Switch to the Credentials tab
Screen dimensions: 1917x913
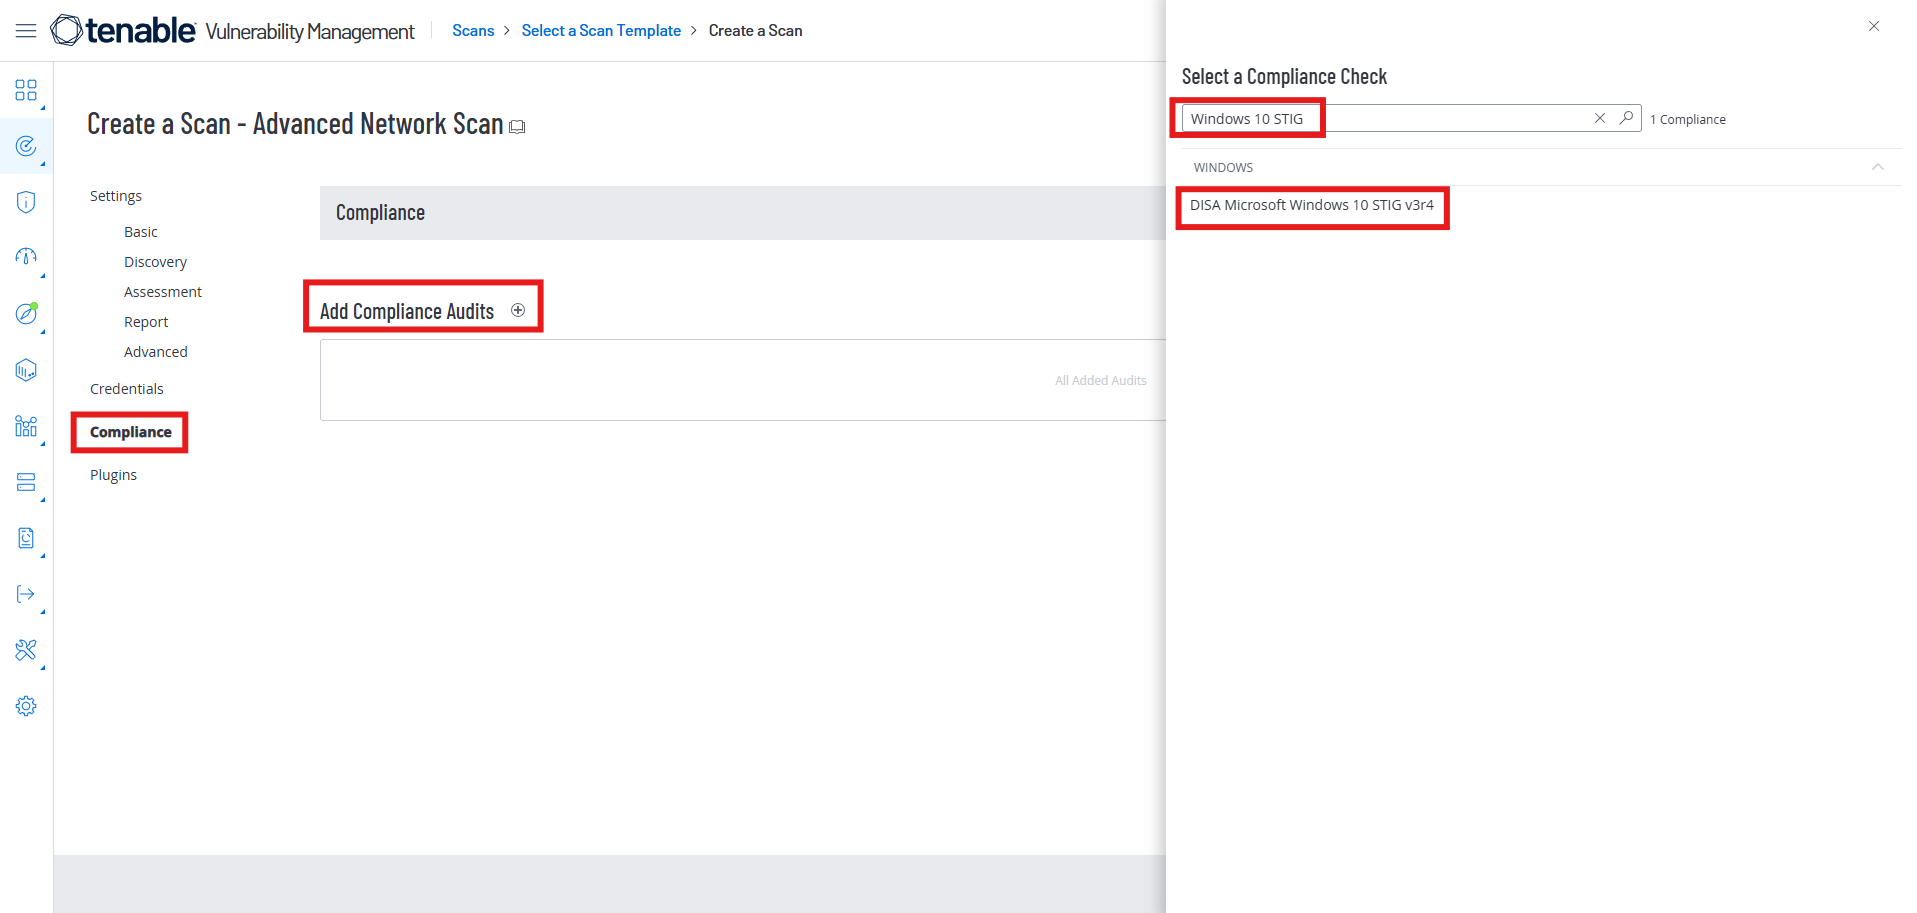[126, 389]
